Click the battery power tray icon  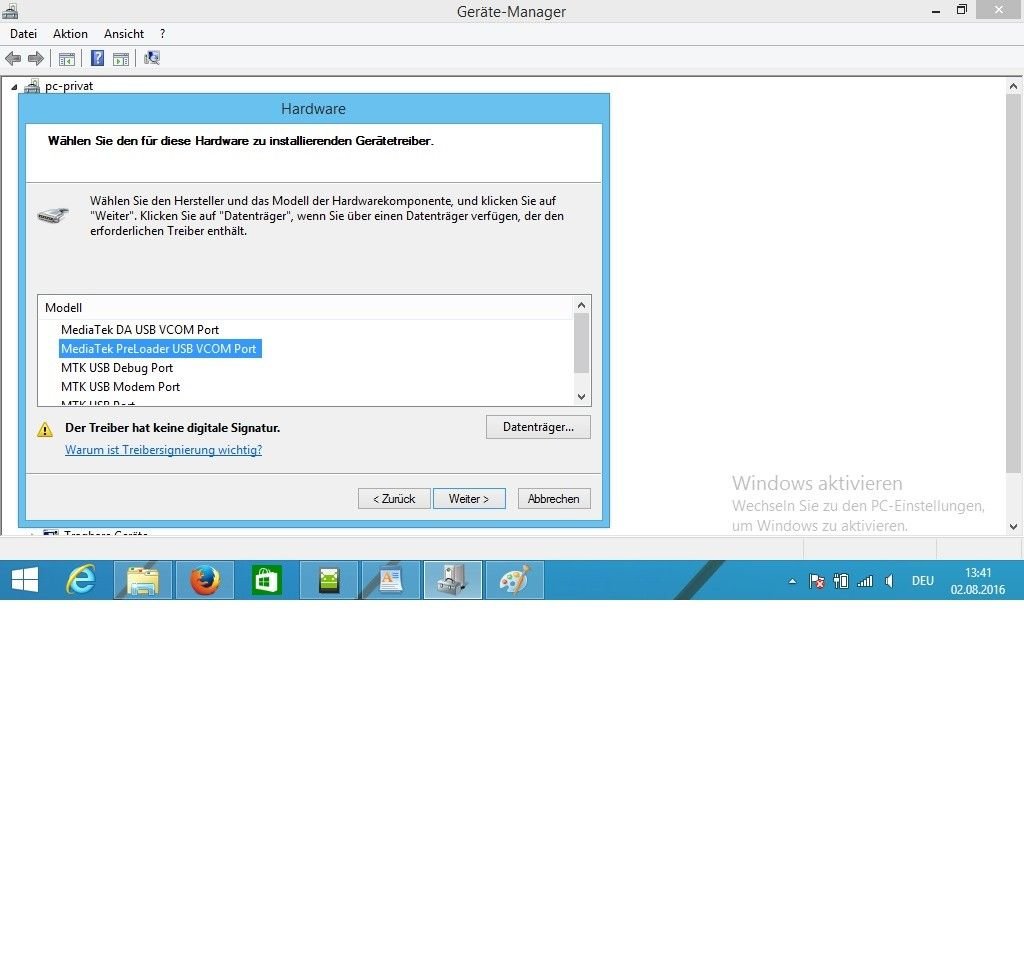tap(841, 581)
